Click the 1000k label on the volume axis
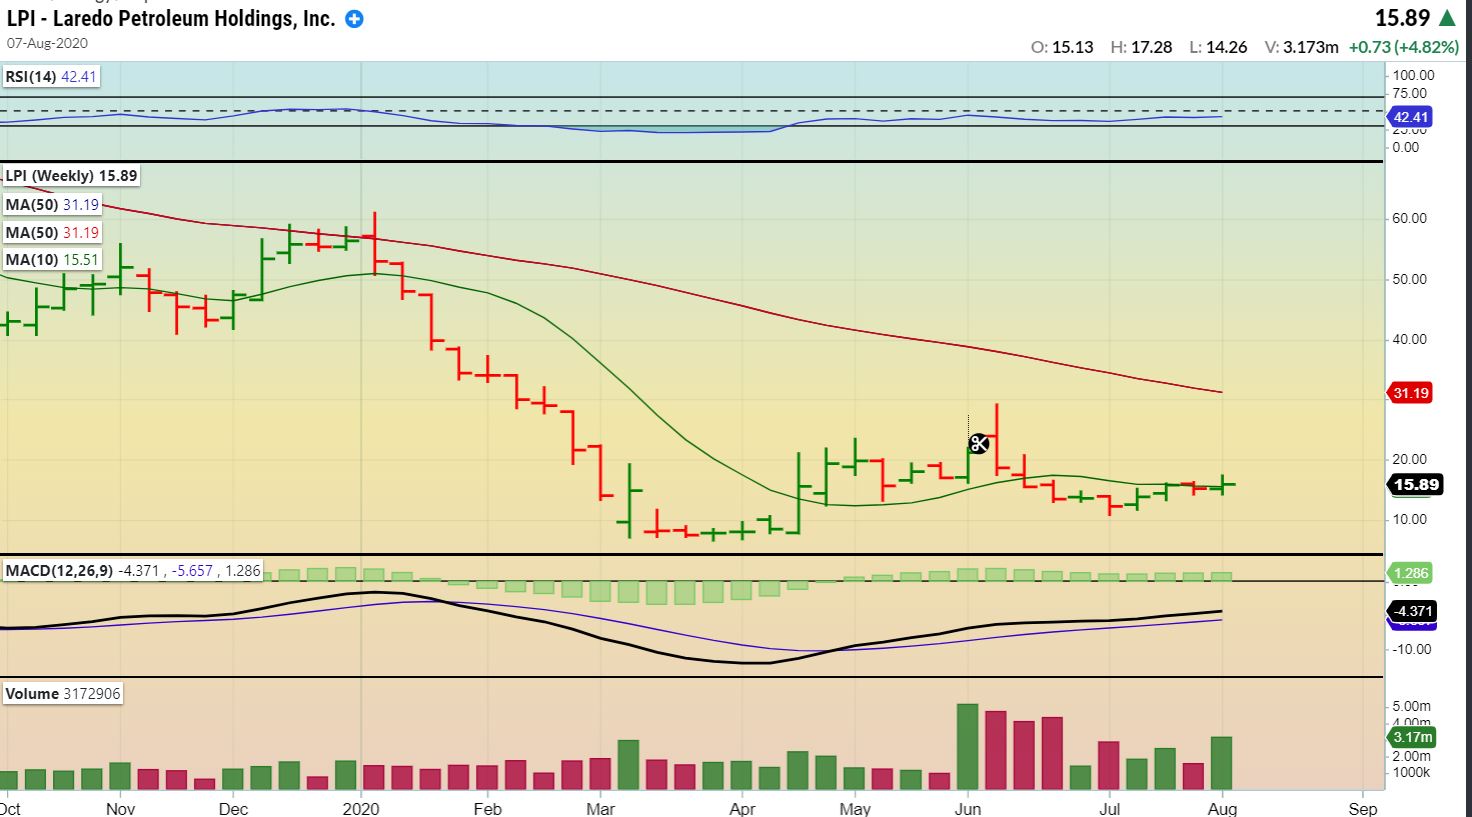The width and height of the screenshot is (1472, 817). pos(1411,773)
